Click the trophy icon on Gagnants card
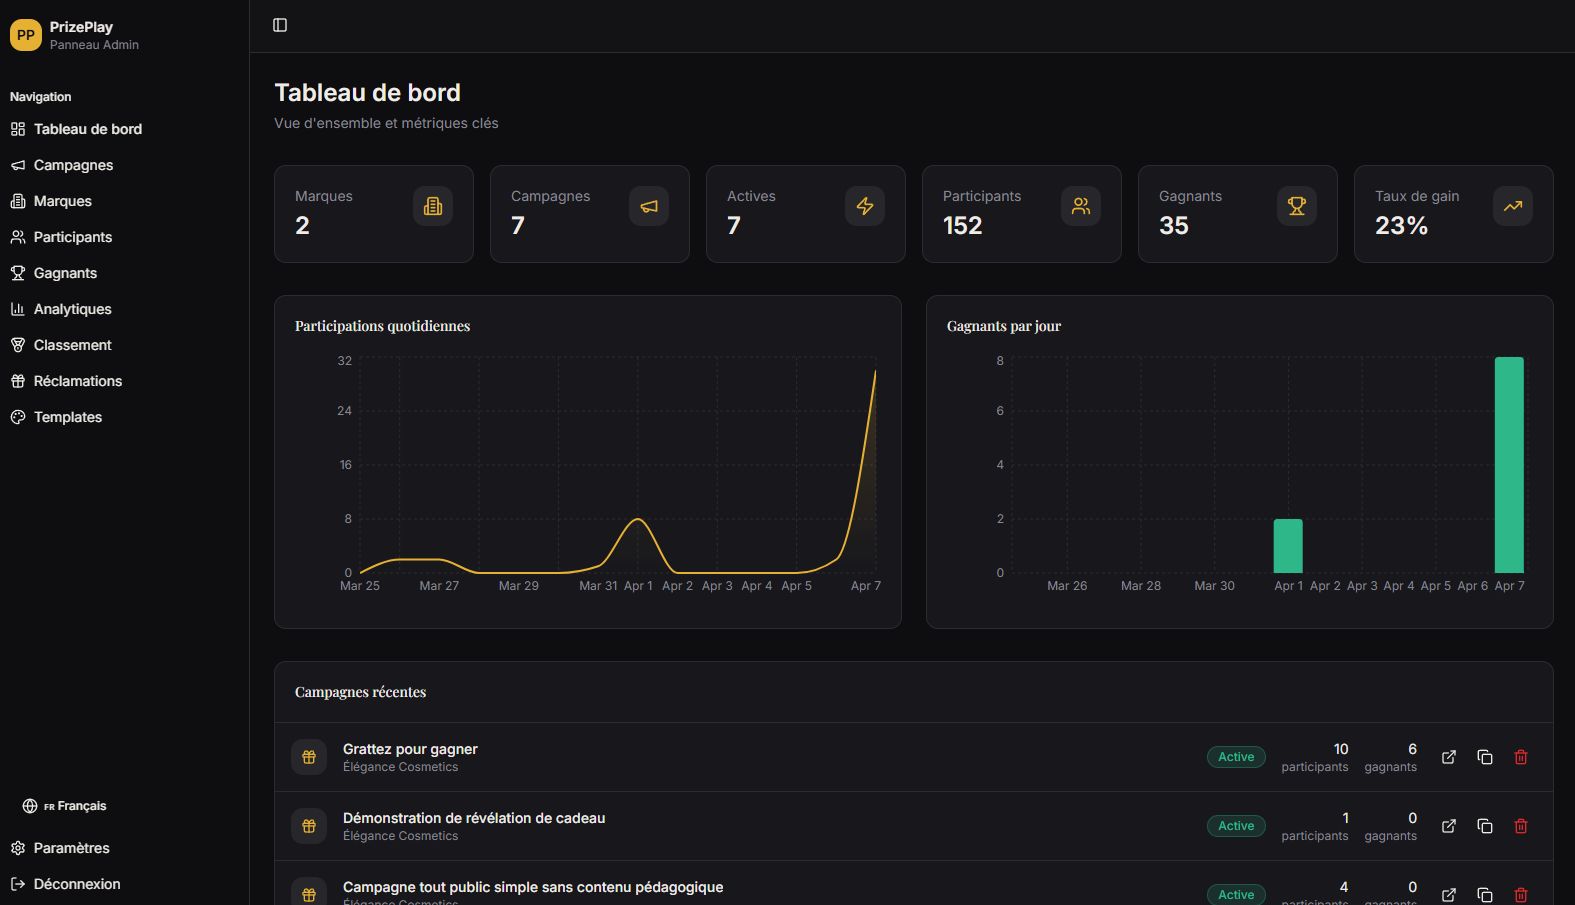This screenshot has height=905, width=1575. (x=1296, y=206)
